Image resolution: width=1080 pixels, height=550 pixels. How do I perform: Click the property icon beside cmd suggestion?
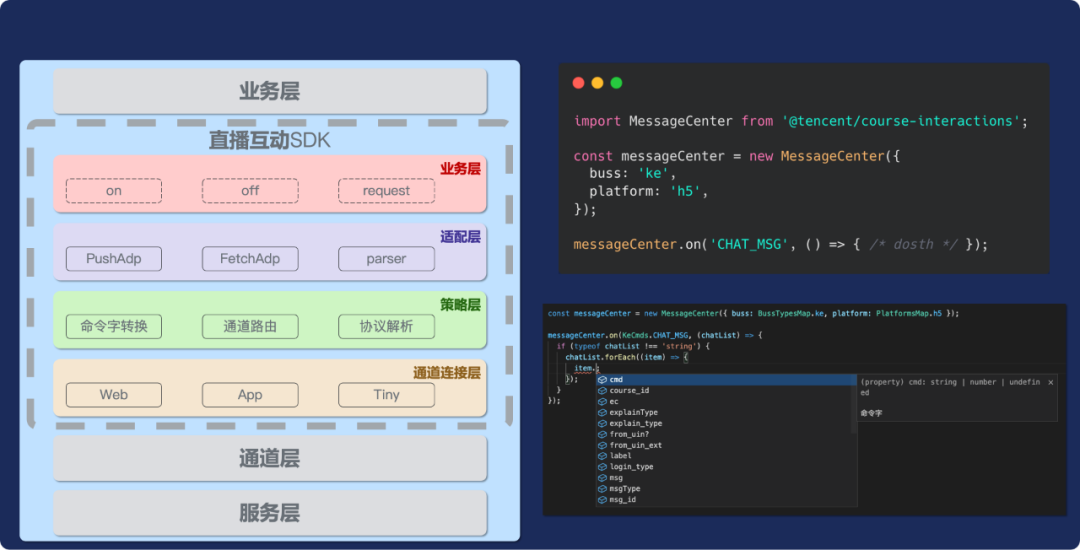[x=602, y=380]
